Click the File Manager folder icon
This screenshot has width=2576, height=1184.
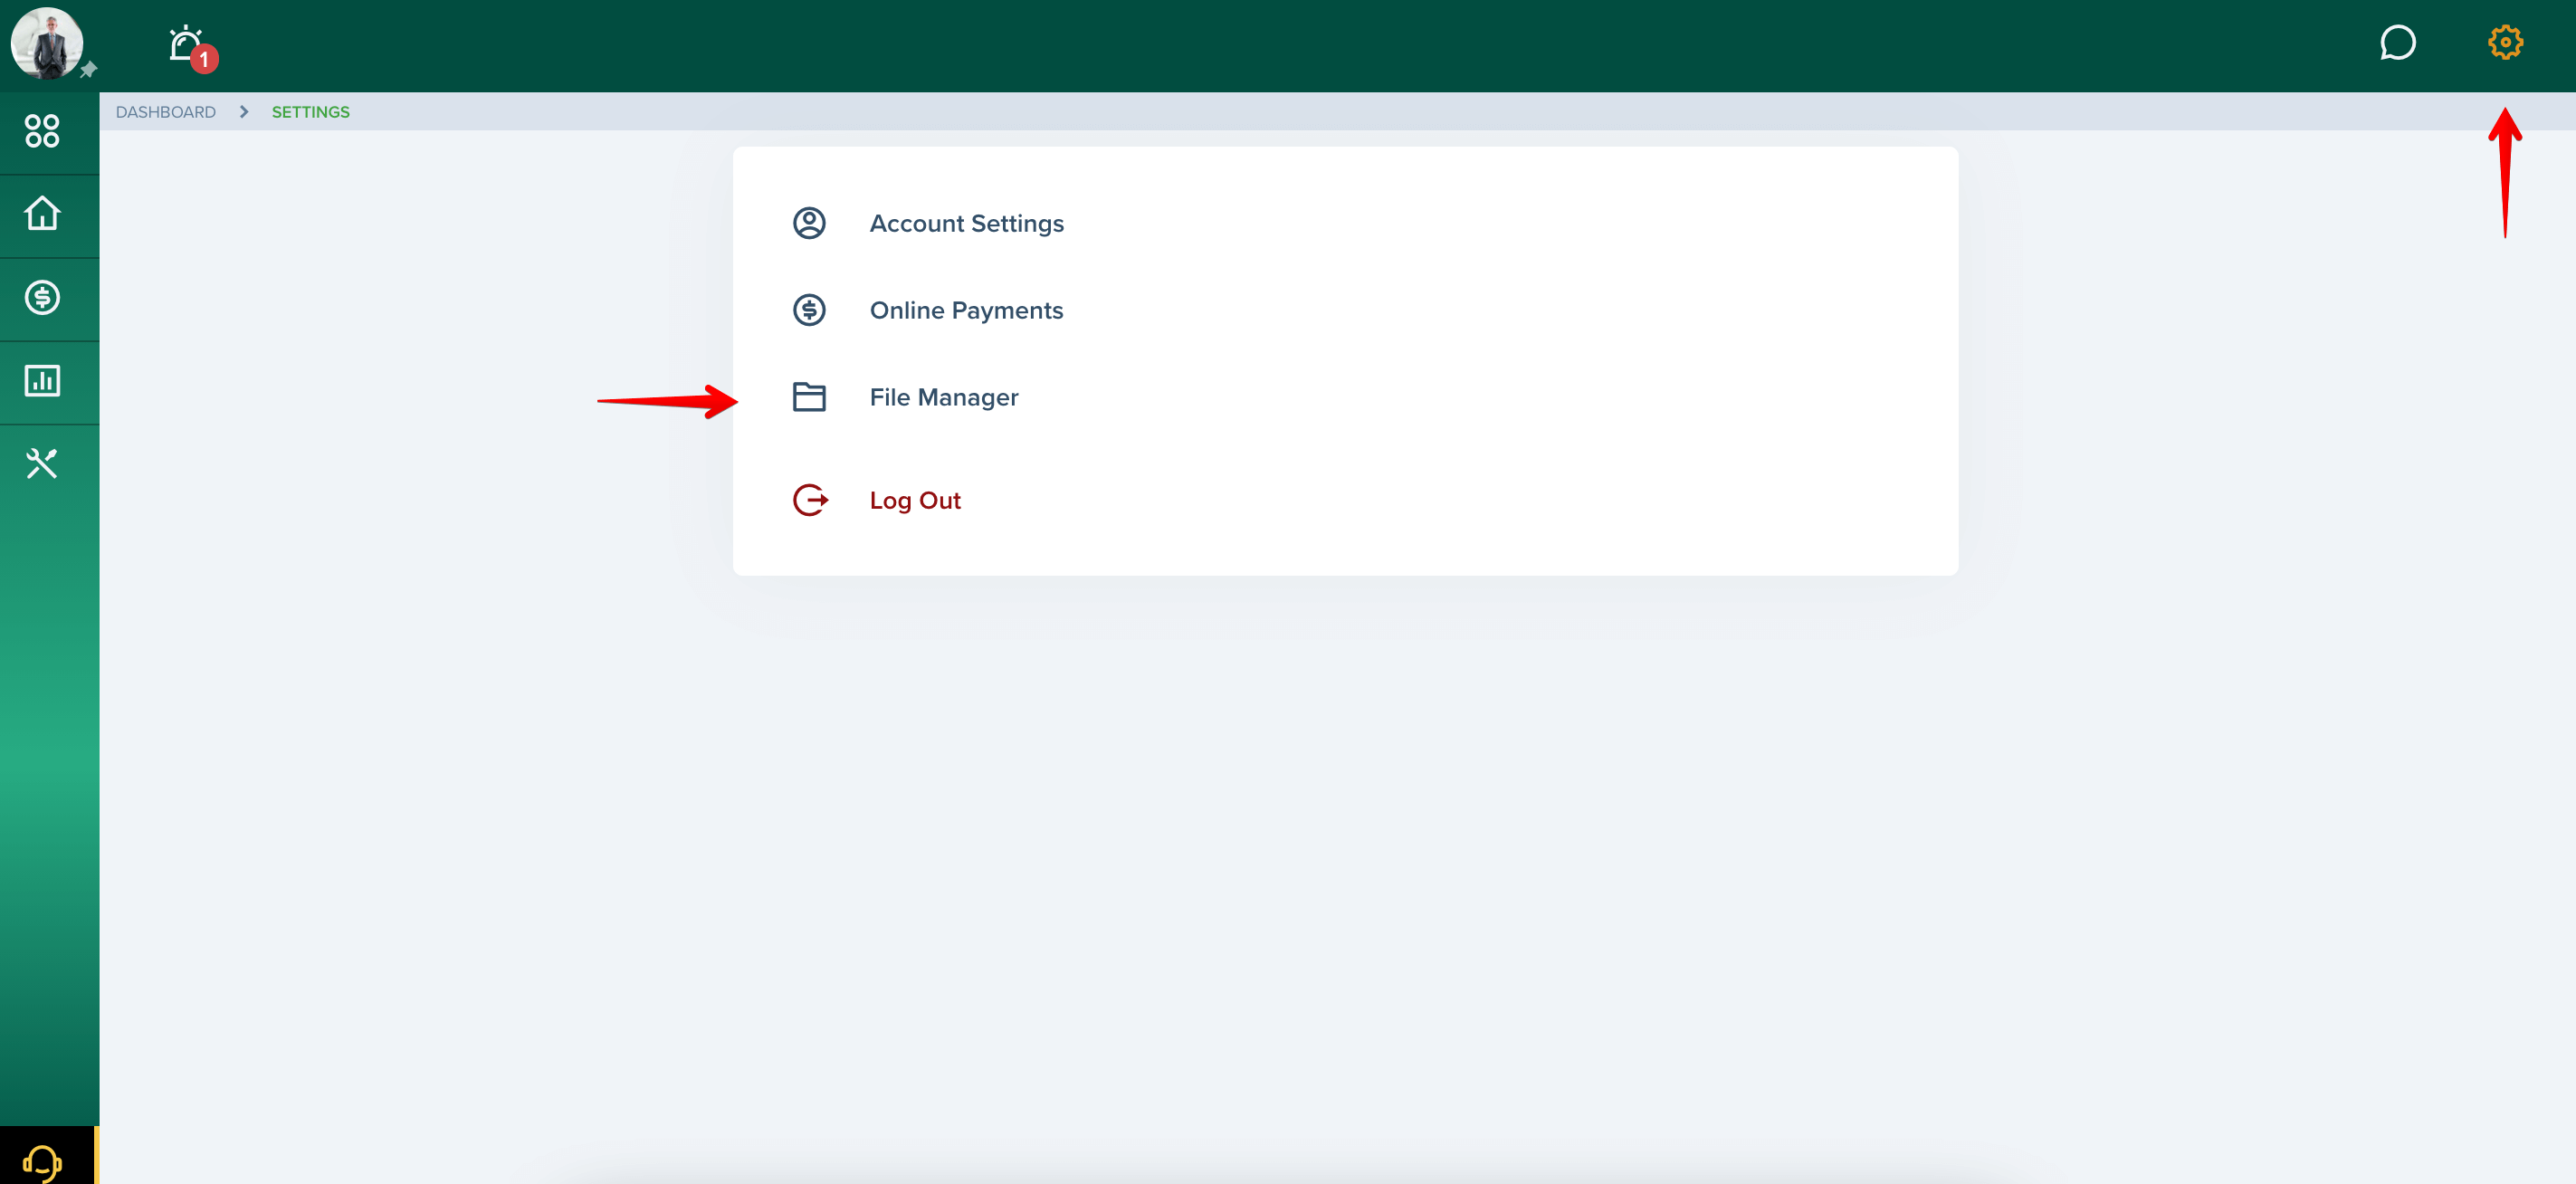(809, 397)
